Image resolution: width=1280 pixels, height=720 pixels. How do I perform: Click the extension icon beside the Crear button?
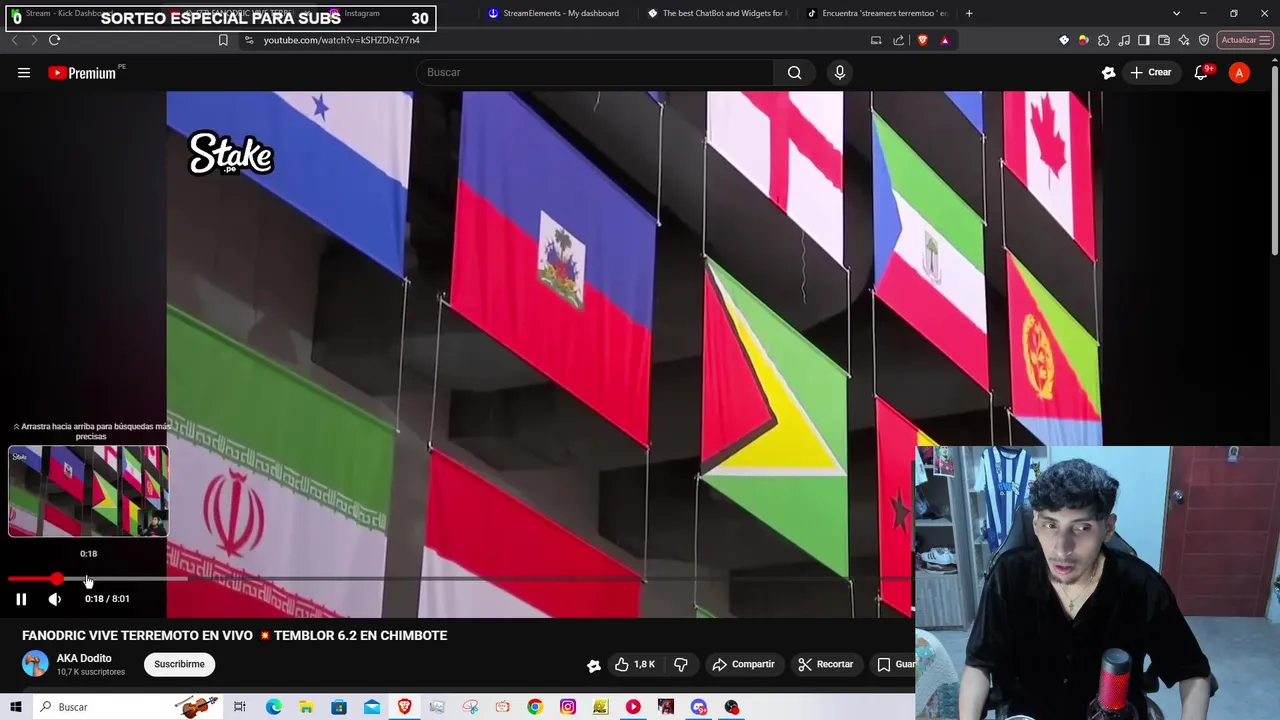1108,72
